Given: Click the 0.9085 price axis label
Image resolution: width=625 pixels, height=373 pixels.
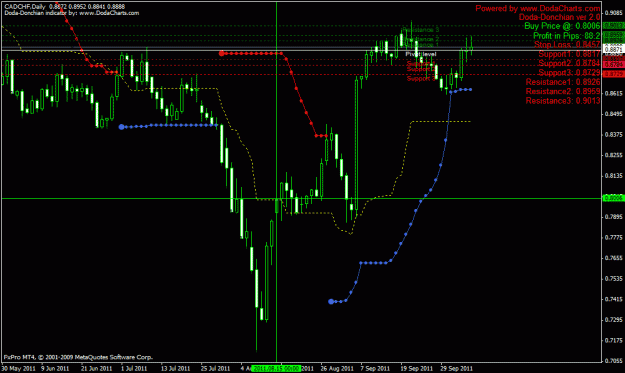Looking at the screenshot, I should 614,12.
